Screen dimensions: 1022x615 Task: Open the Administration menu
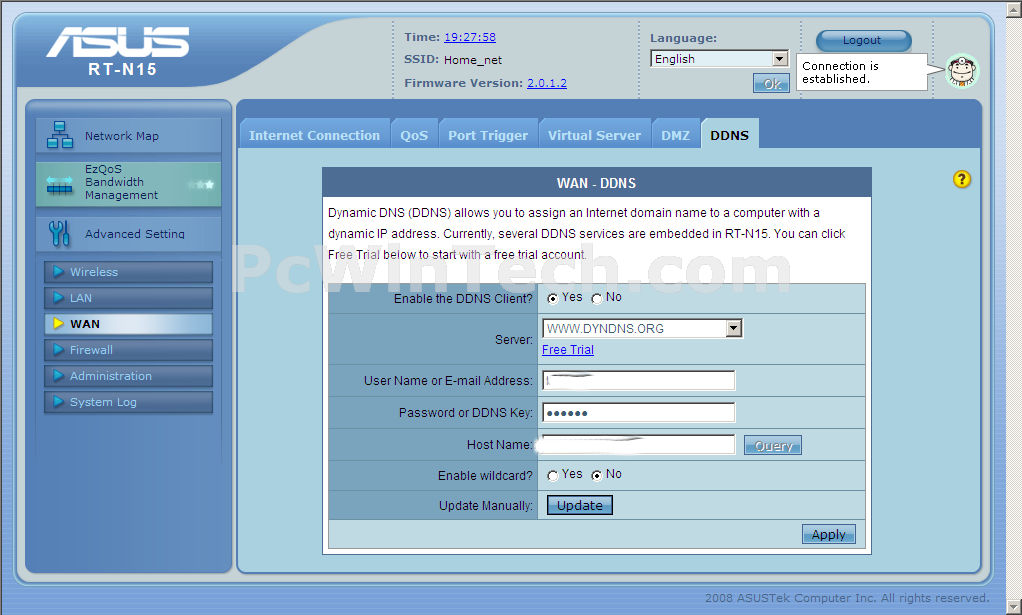pyautogui.click(x=128, y=376)
